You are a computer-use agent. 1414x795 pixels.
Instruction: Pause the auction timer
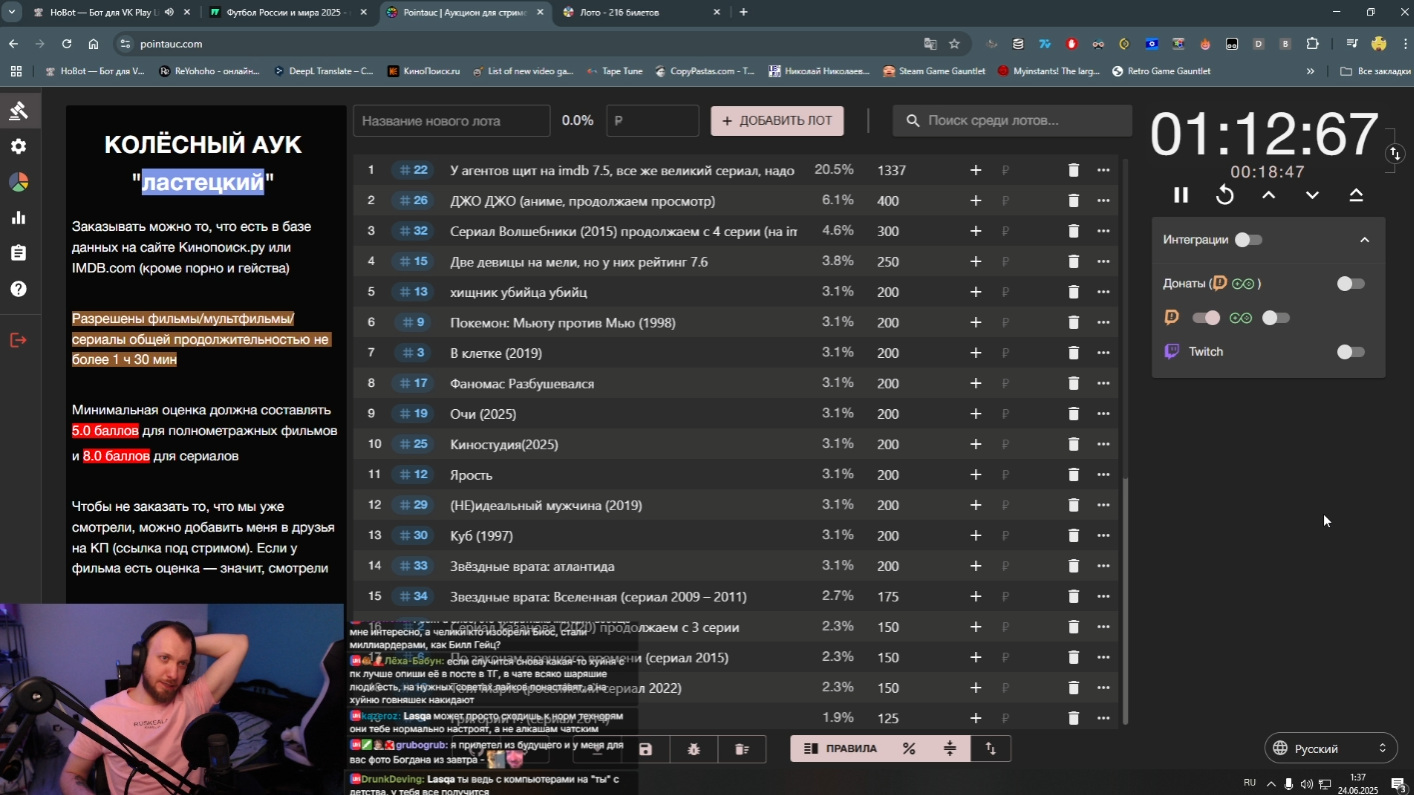coord(1181,195)
